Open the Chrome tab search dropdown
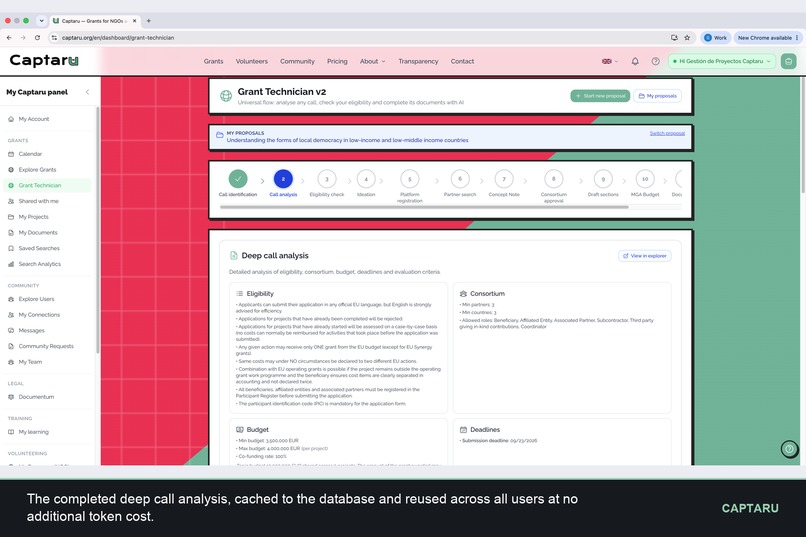 [41, 21]
